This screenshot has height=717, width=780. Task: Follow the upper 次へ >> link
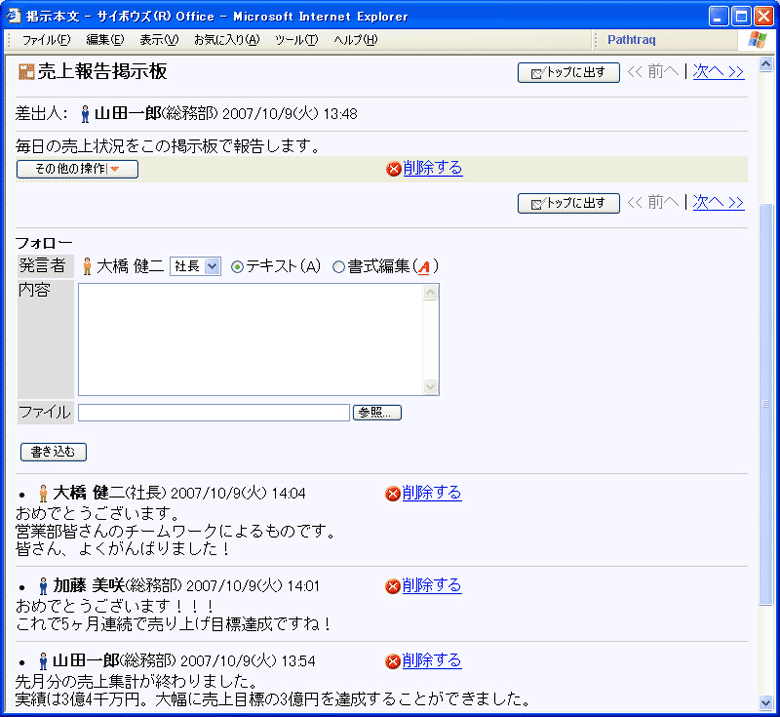718,72
